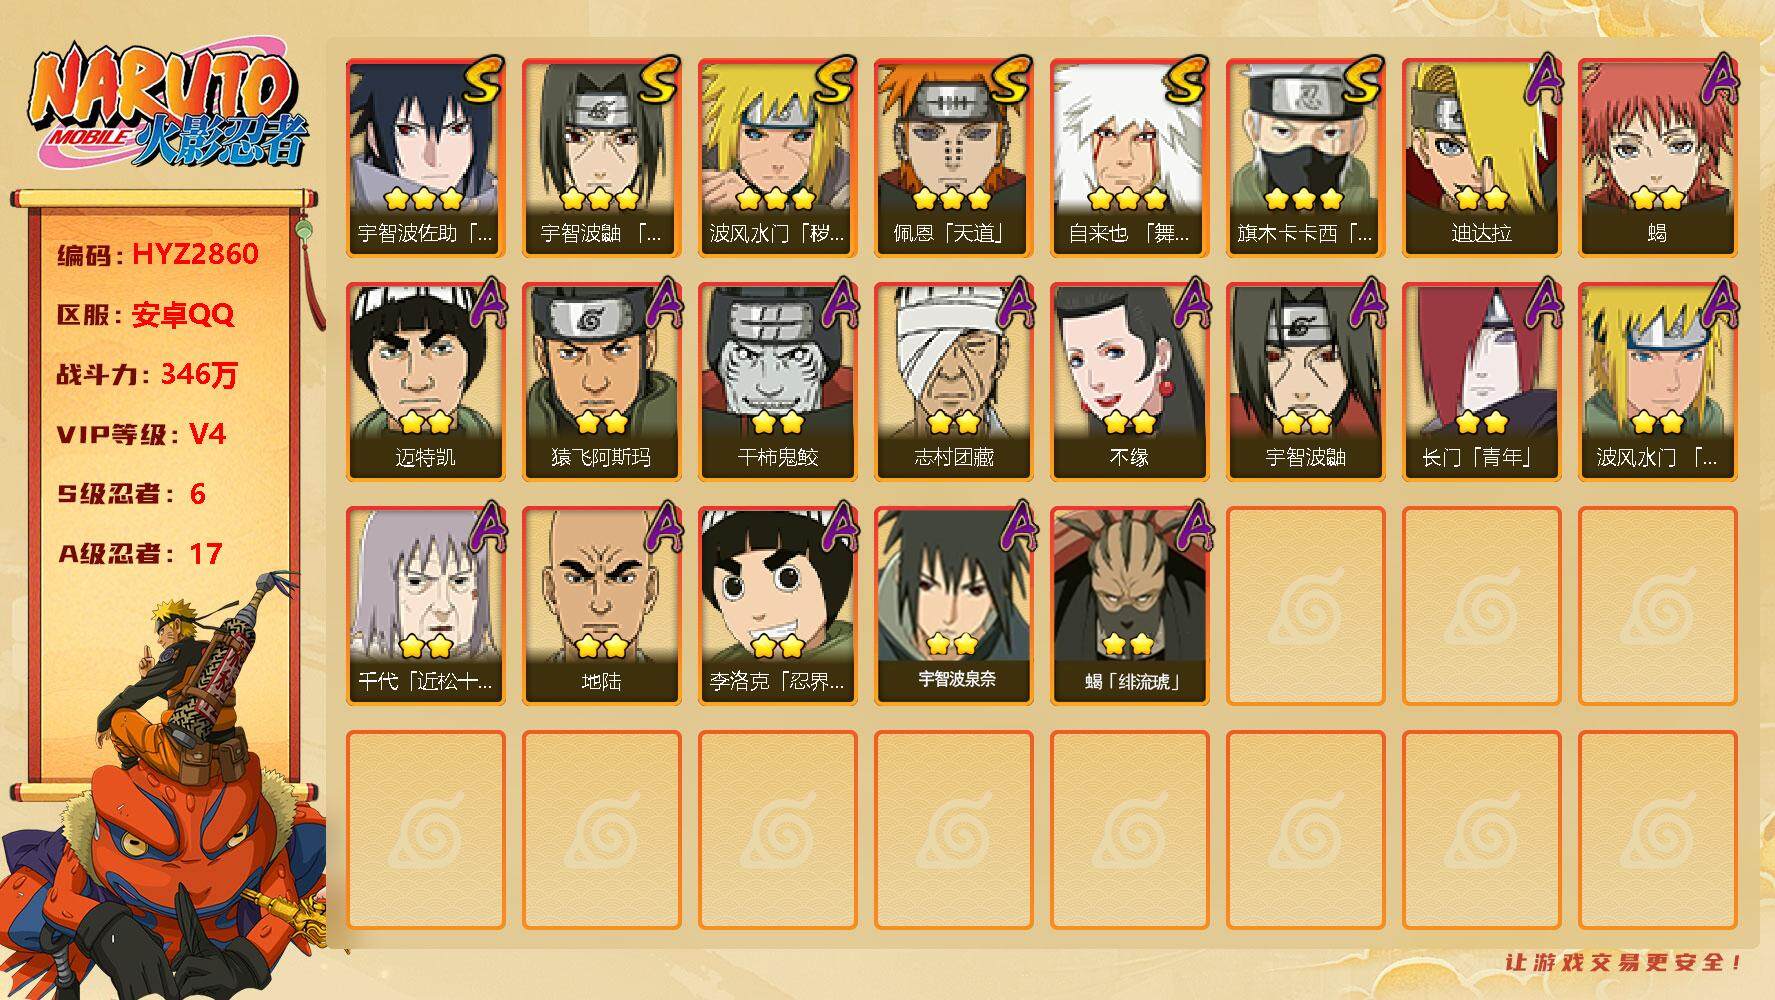This screenshot has width=1775, height=1000.
Task: Open the 志村团藏 card
Action: (x=953, y=382)
